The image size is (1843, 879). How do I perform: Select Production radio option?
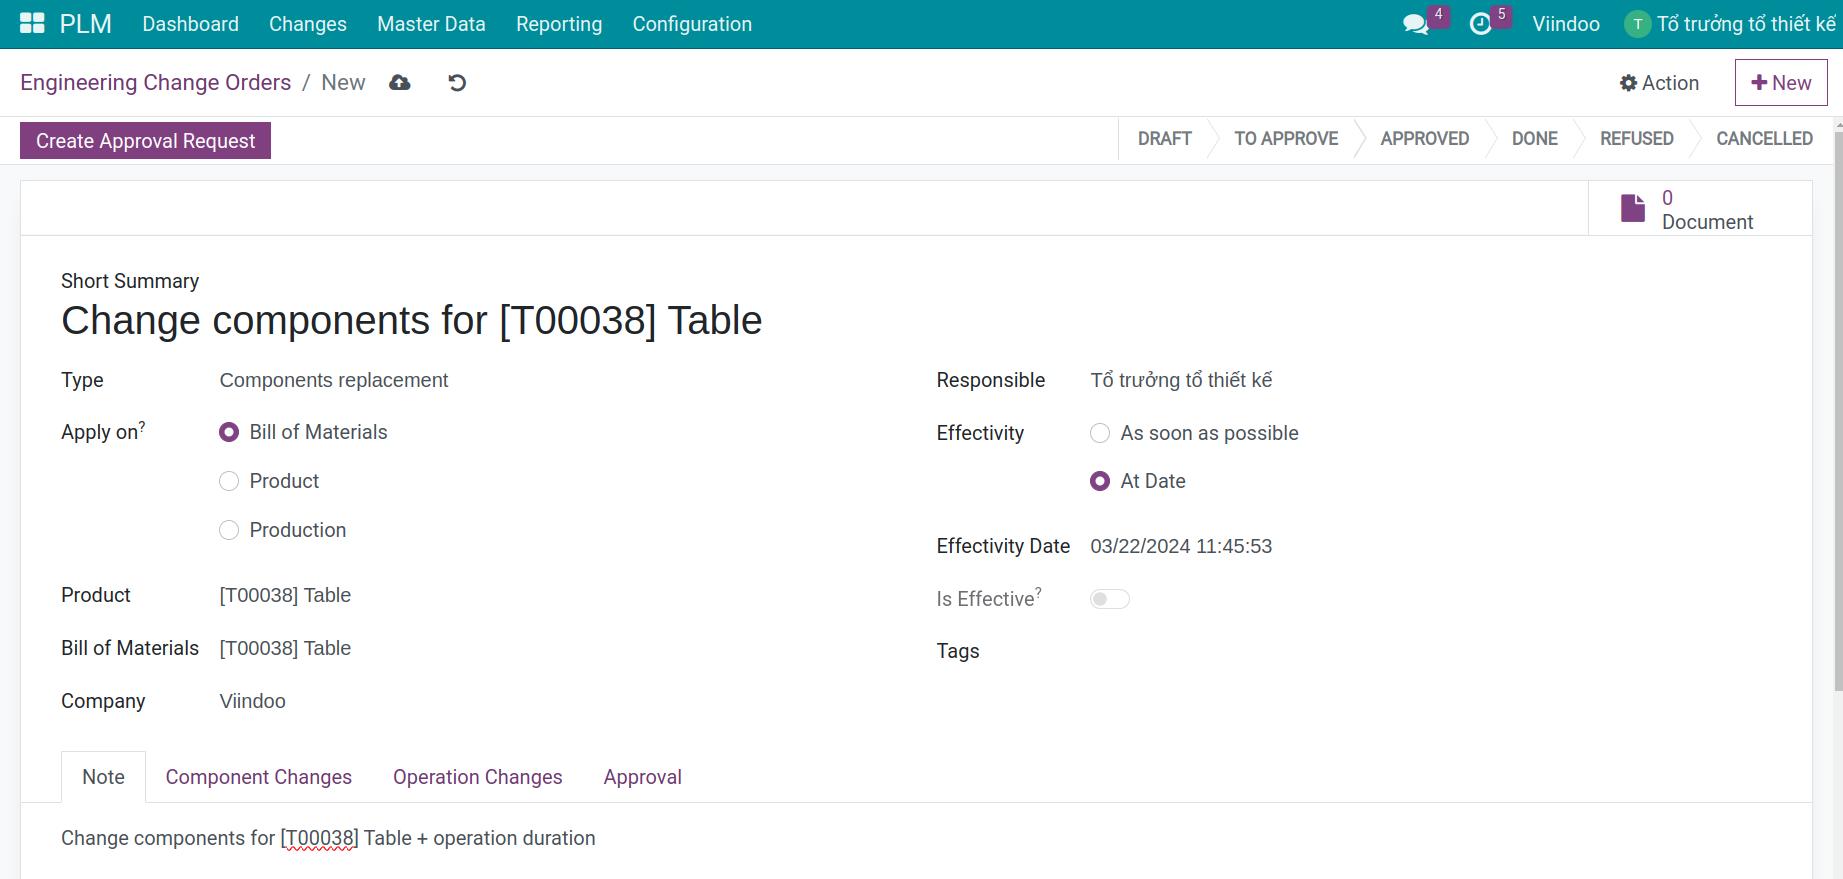tap(229, 530)
